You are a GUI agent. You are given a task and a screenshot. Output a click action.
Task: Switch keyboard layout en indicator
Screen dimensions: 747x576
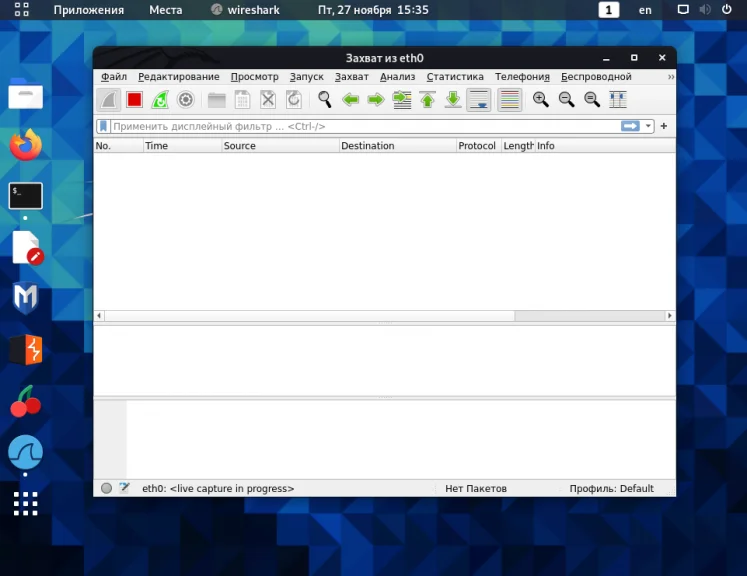click(645, 10)
